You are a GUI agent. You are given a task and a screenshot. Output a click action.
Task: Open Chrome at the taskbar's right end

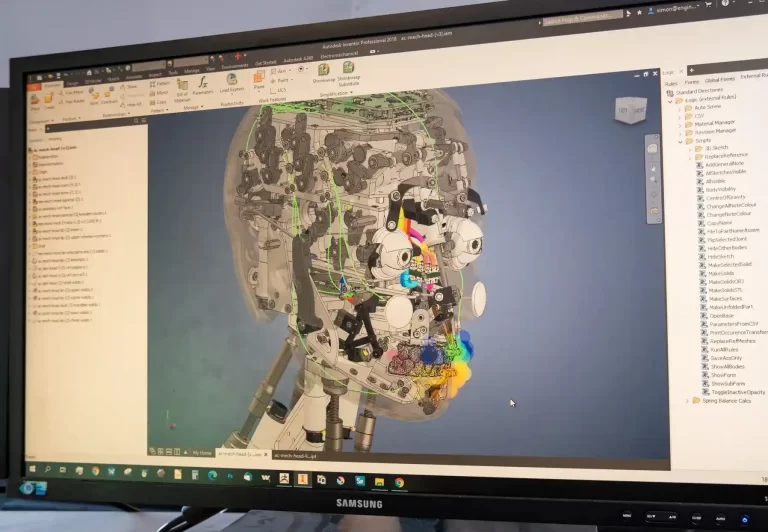[399, 483]
